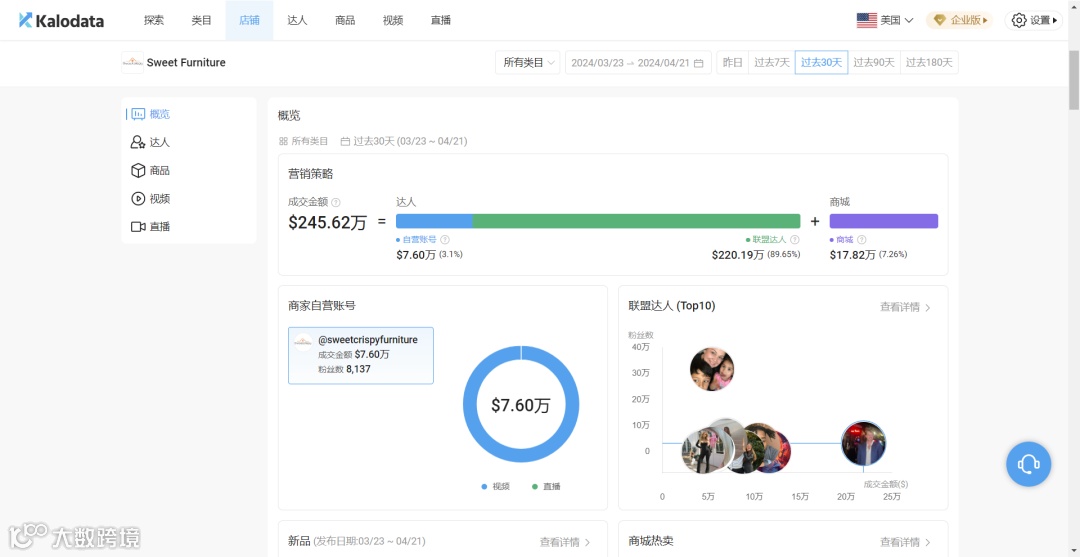Click the sidebar 视频 play icon

pyautogui.click(x=138, y=199)
